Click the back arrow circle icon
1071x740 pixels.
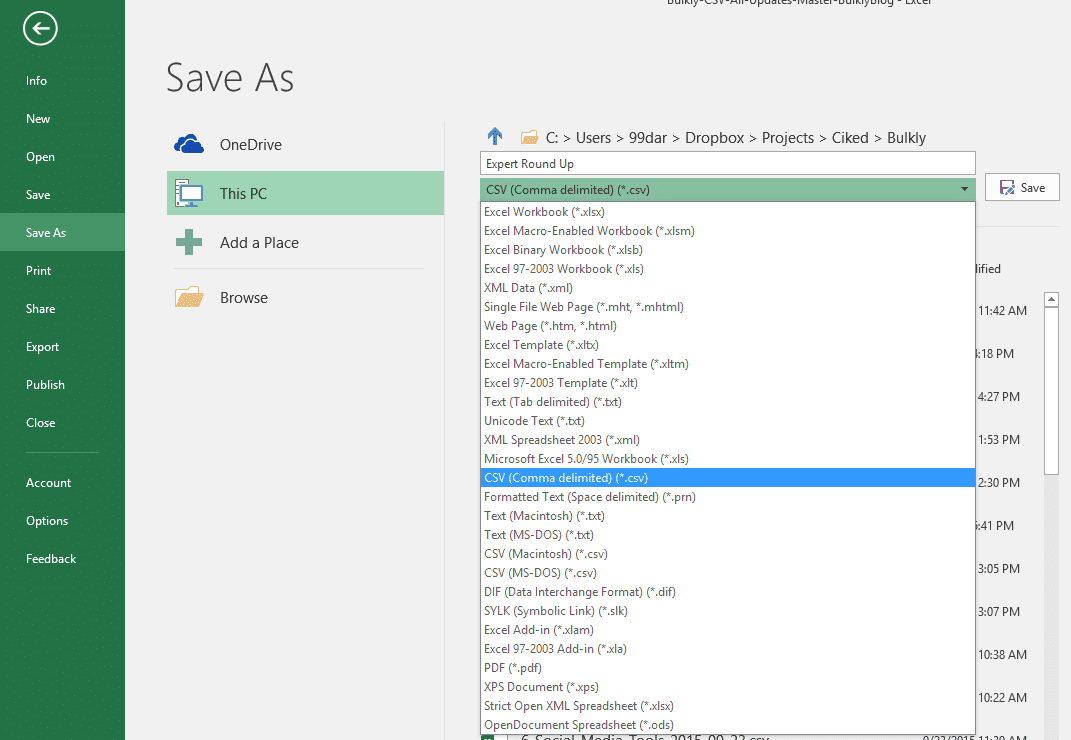coord(40,28)
